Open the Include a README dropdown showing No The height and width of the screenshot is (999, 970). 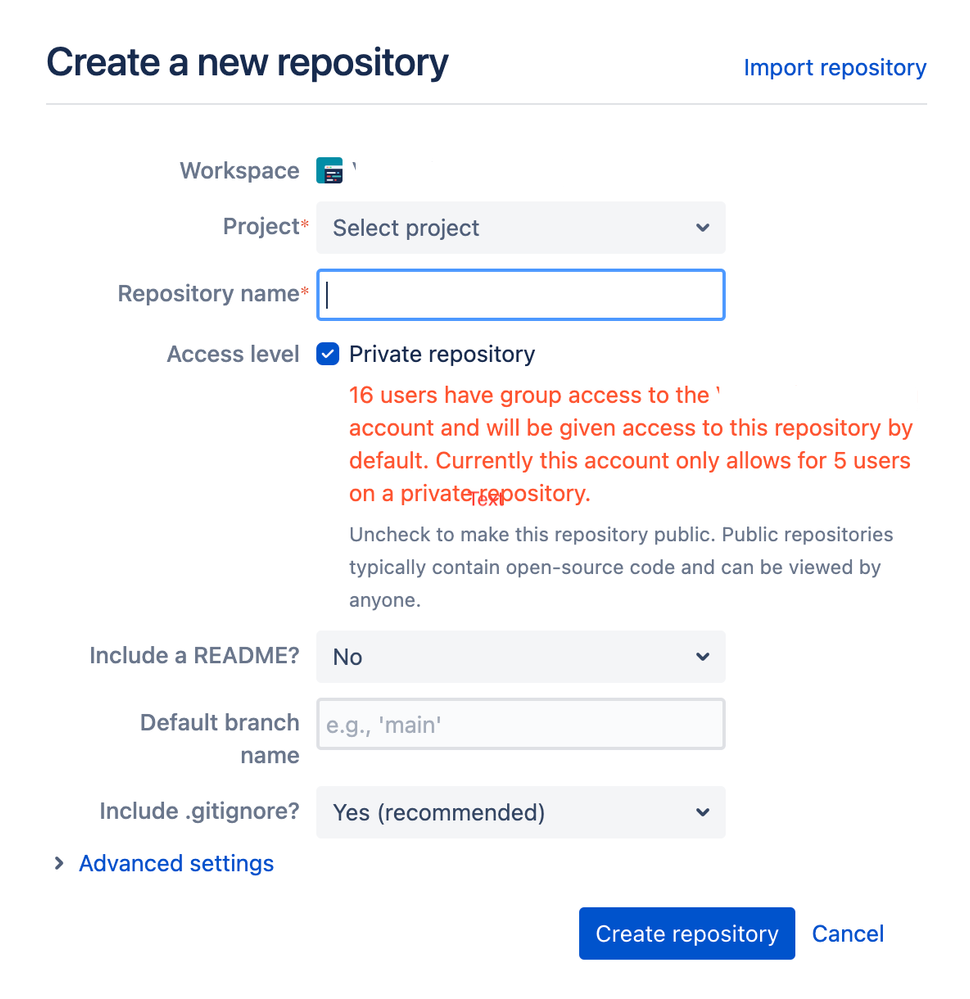(x=521, y=656)
